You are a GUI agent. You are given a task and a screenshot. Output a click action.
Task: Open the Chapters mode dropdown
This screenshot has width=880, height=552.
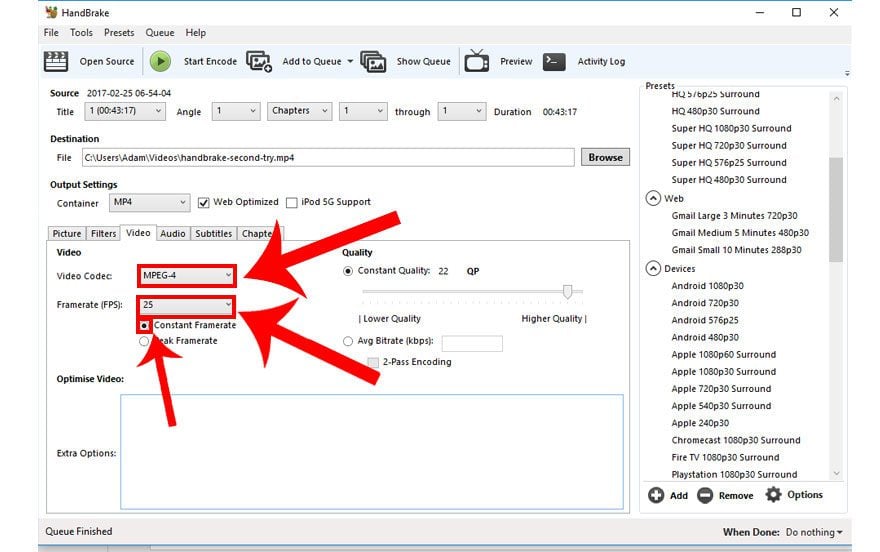pyautogui.click(x=299, y=111)
